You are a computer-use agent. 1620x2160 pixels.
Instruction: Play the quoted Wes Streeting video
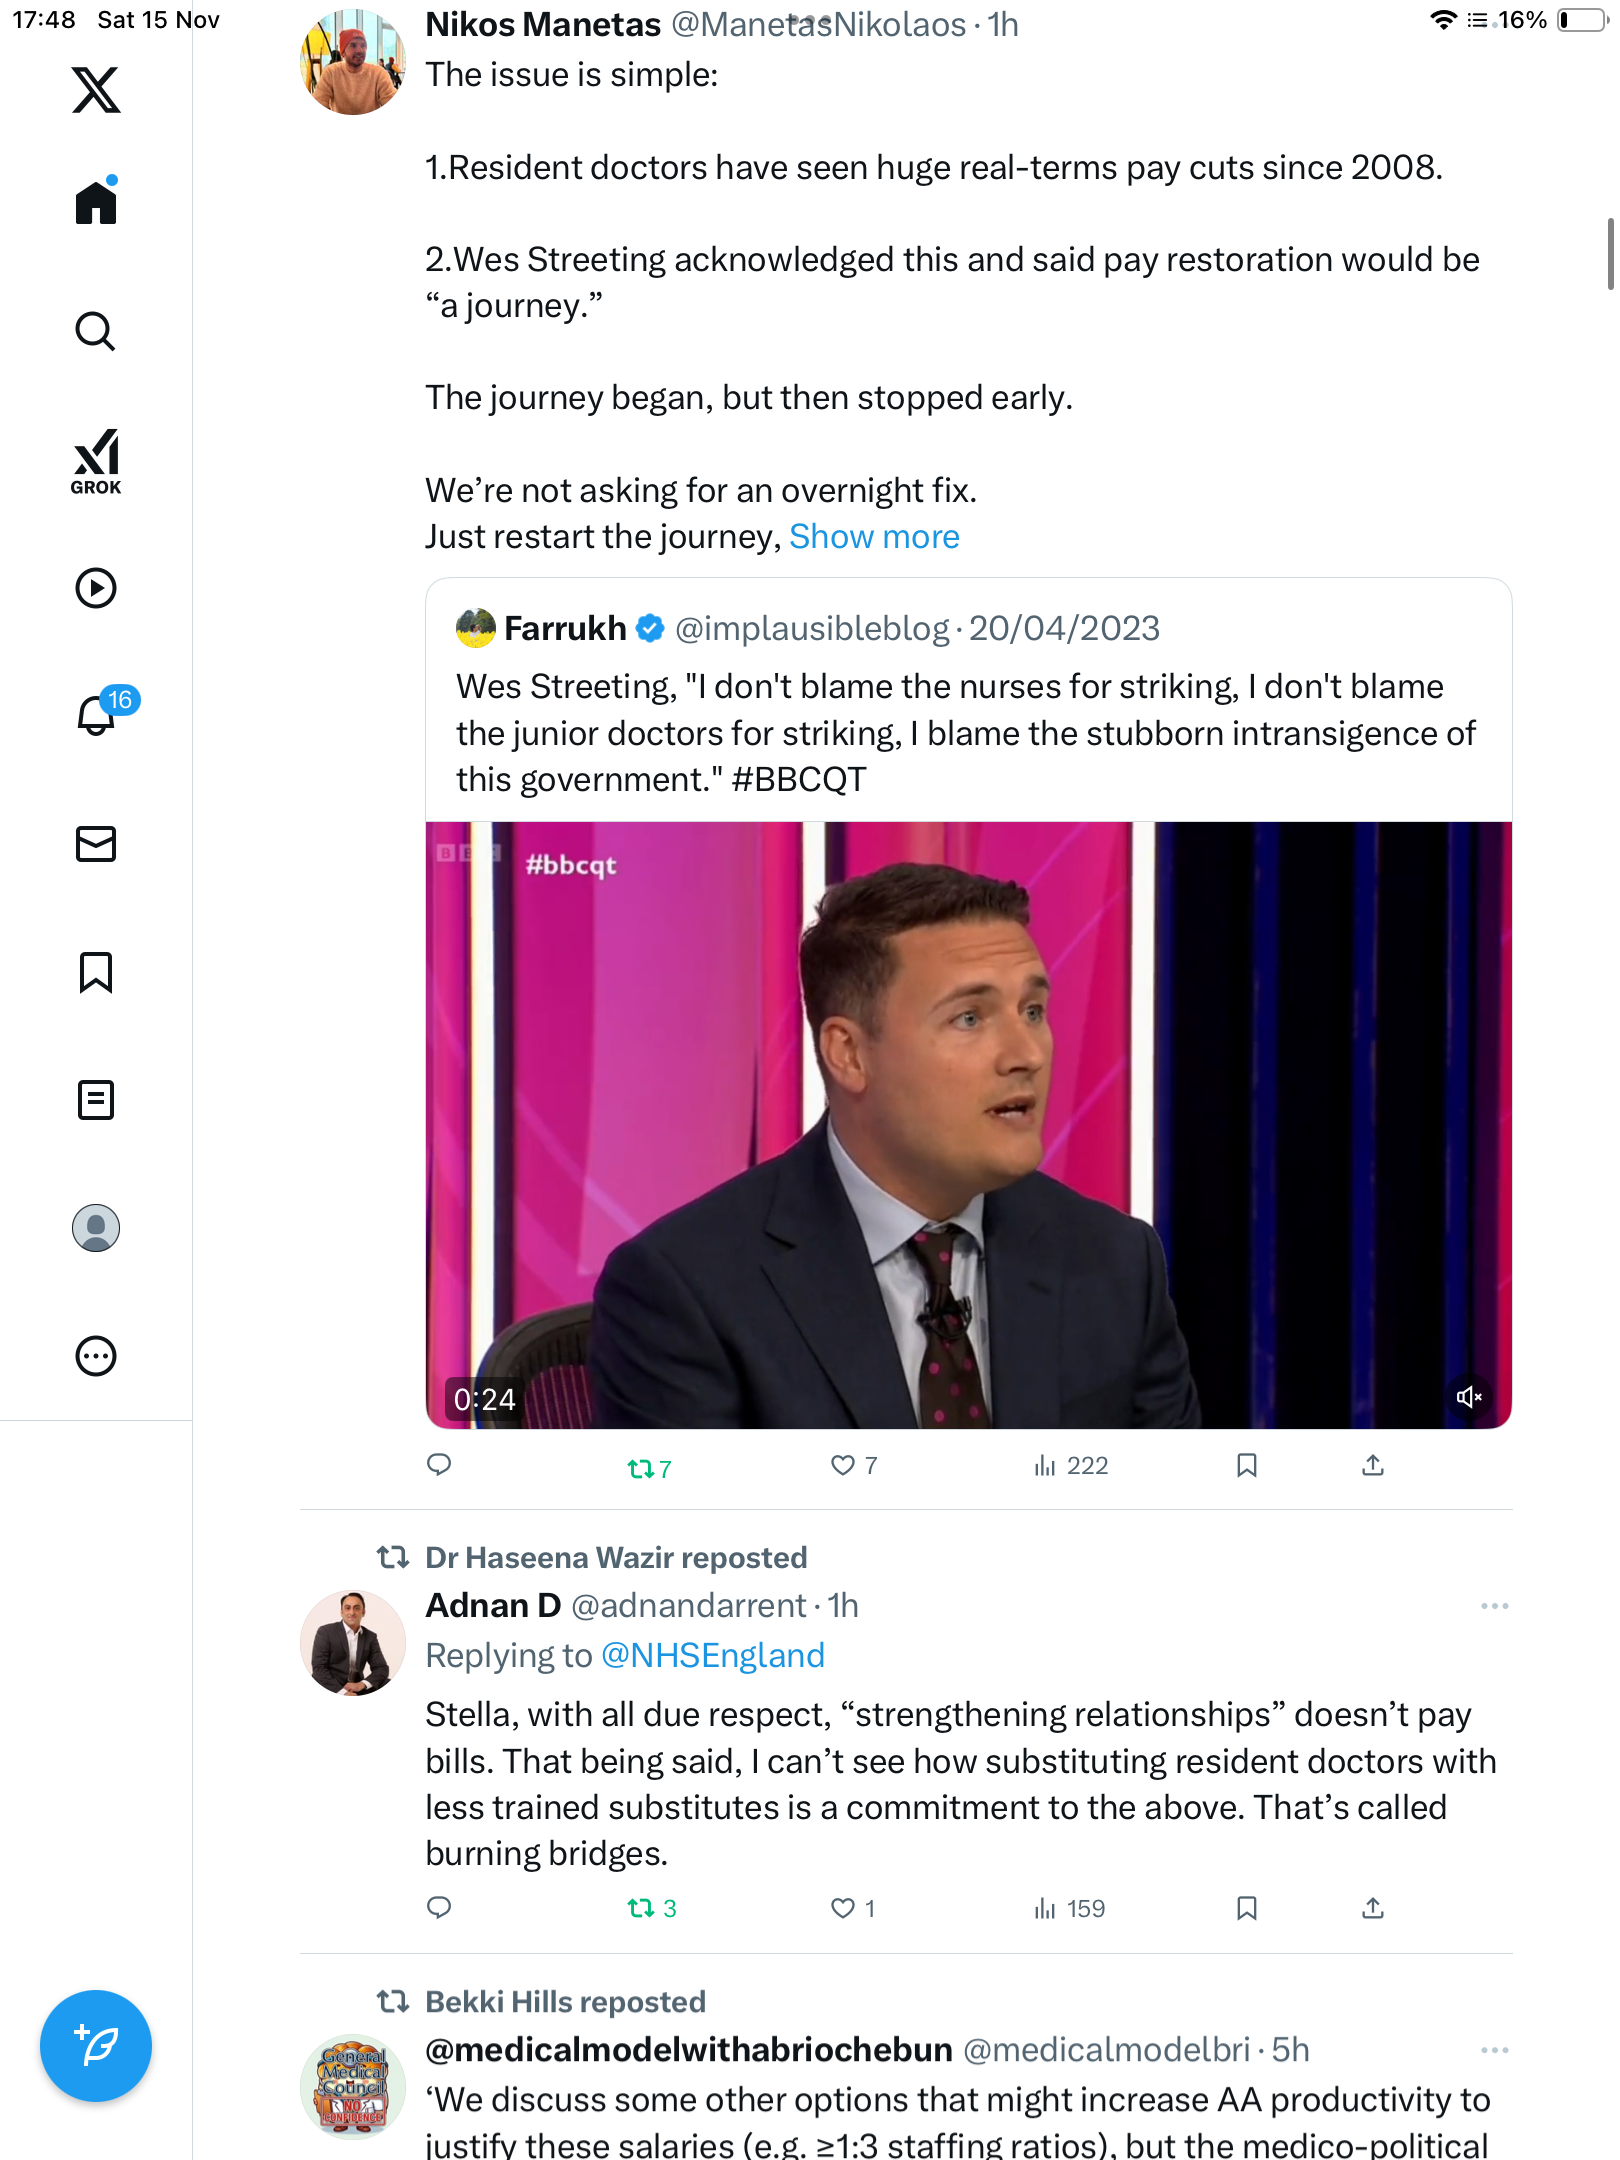968,1125
